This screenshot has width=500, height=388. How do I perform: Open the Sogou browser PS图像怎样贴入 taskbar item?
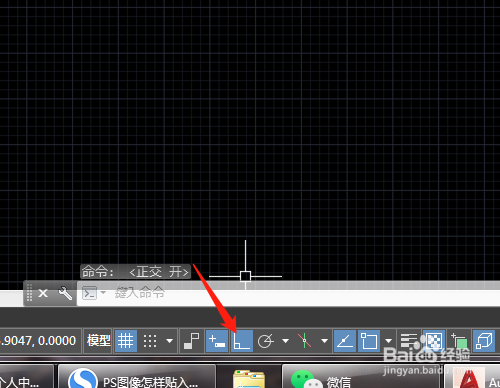pyautogui.click(x=137, y=377)
